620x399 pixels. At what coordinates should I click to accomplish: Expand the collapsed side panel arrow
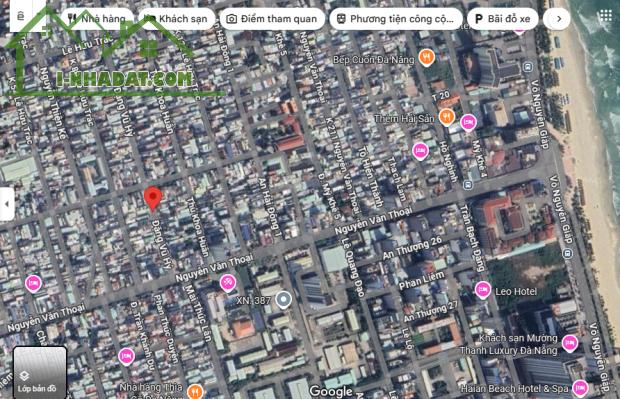coord(7,204)
